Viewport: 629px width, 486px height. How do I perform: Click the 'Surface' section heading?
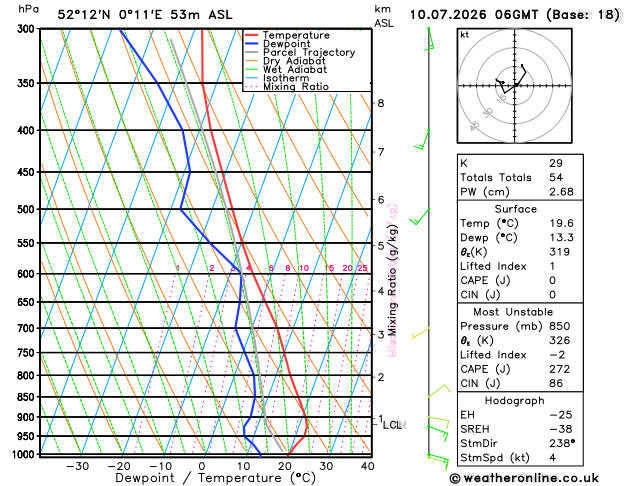coord(515,209)
